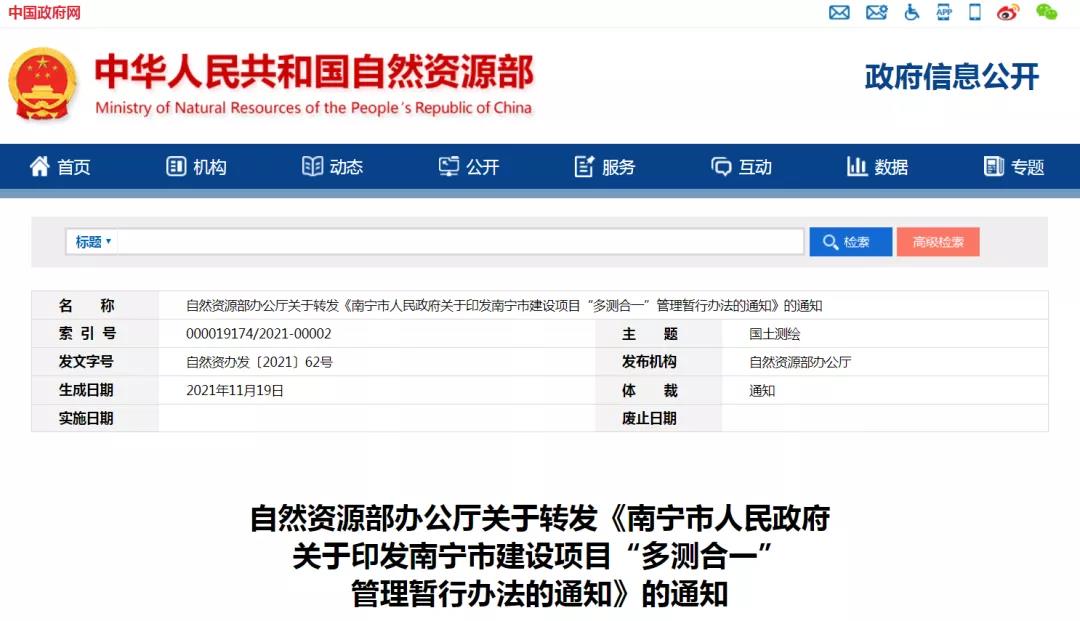Viewport: 1080px width, 621px height.
Task: Open the Weibo icon at top right
Action: pos(1008,13)
